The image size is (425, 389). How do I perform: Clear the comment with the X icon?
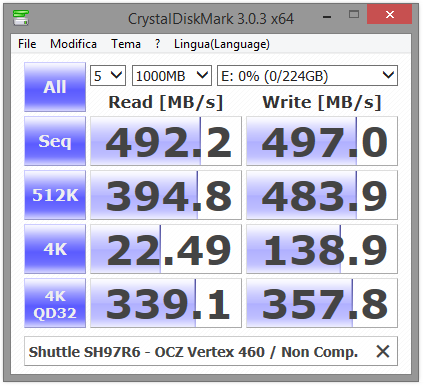[383, 351]
